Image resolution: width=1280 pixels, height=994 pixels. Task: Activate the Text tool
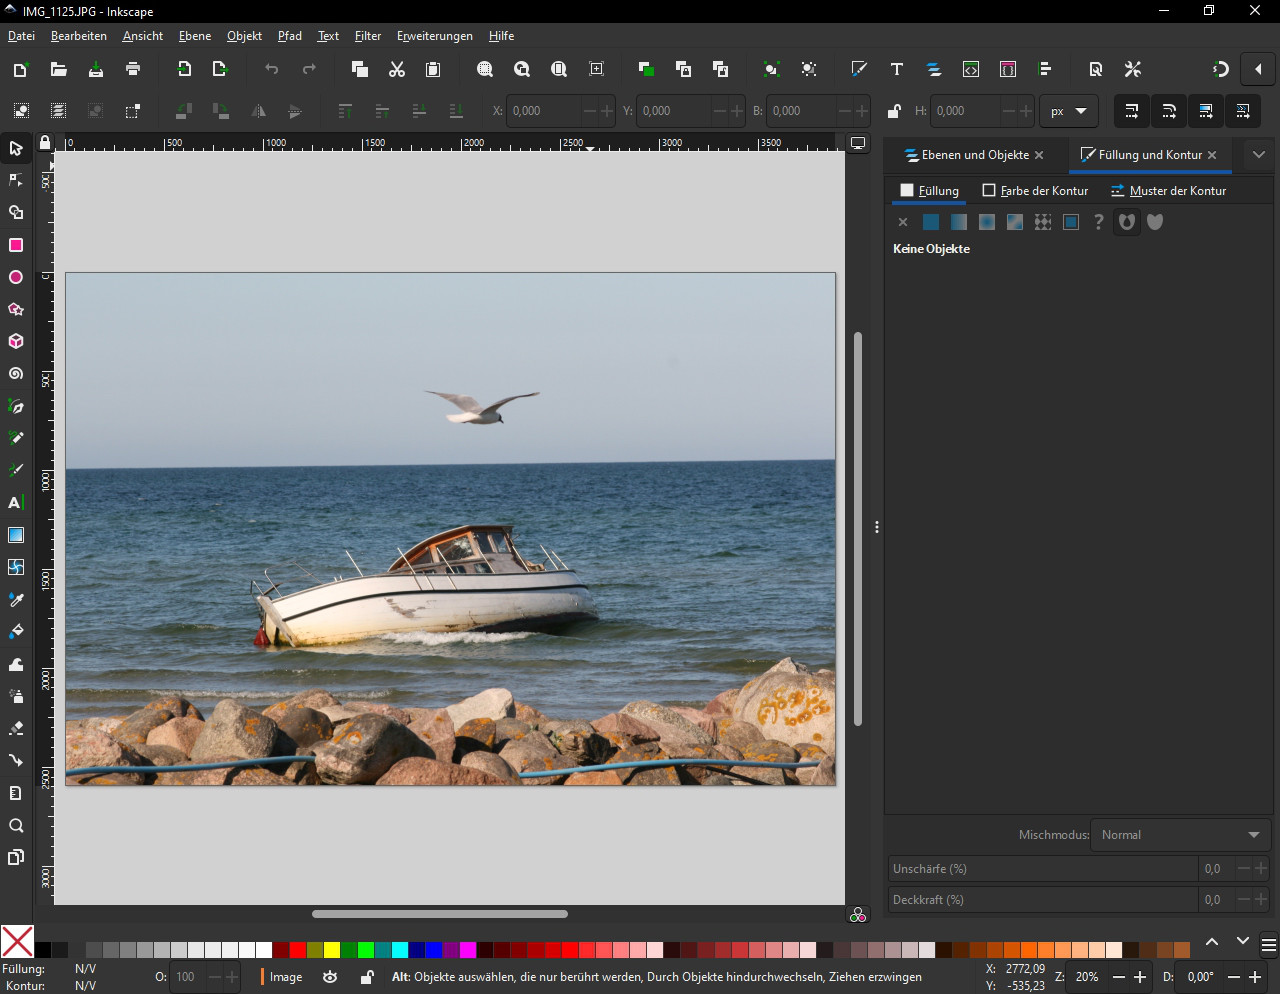tap(16, 503)
